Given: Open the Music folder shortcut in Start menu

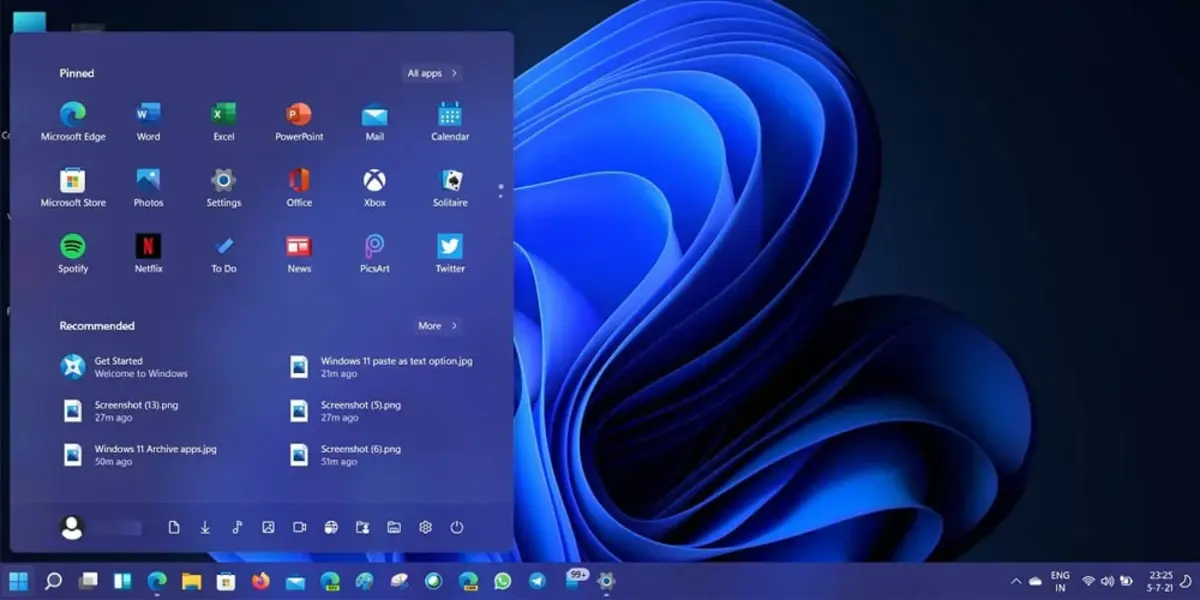Looking at the screenshot, I should coord(237,527).
